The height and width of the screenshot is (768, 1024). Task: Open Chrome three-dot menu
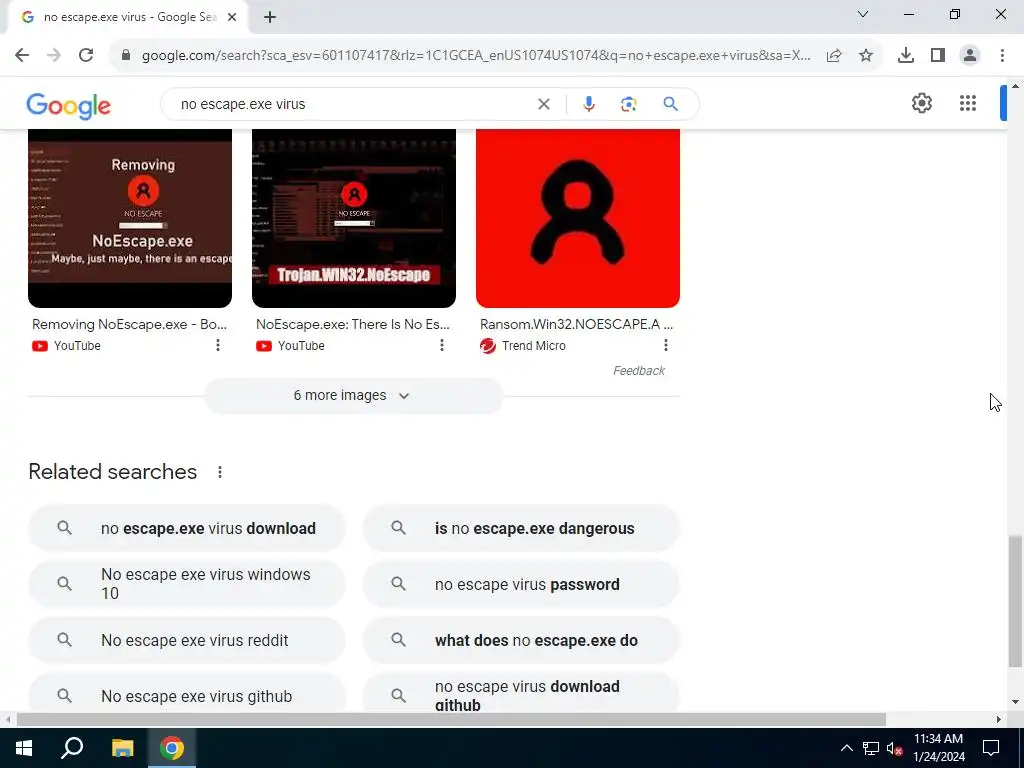[1002, 56]
